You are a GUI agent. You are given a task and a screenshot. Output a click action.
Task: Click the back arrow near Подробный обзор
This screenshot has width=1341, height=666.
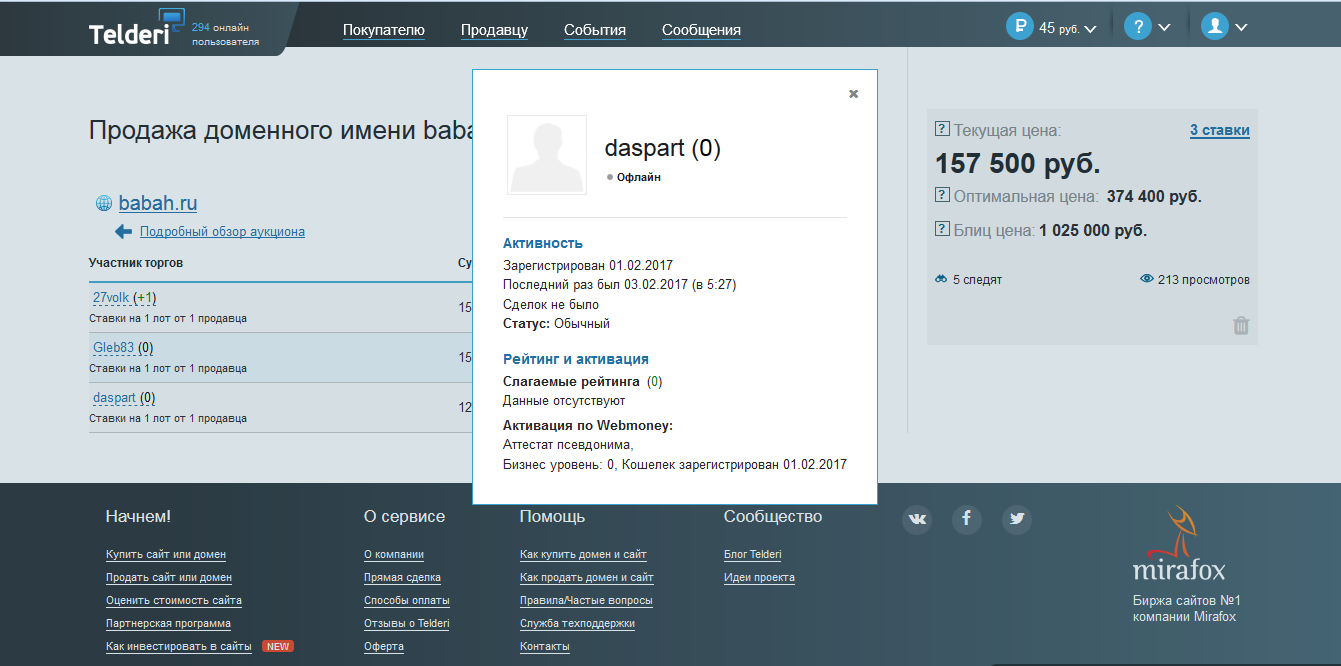point(123,232)
